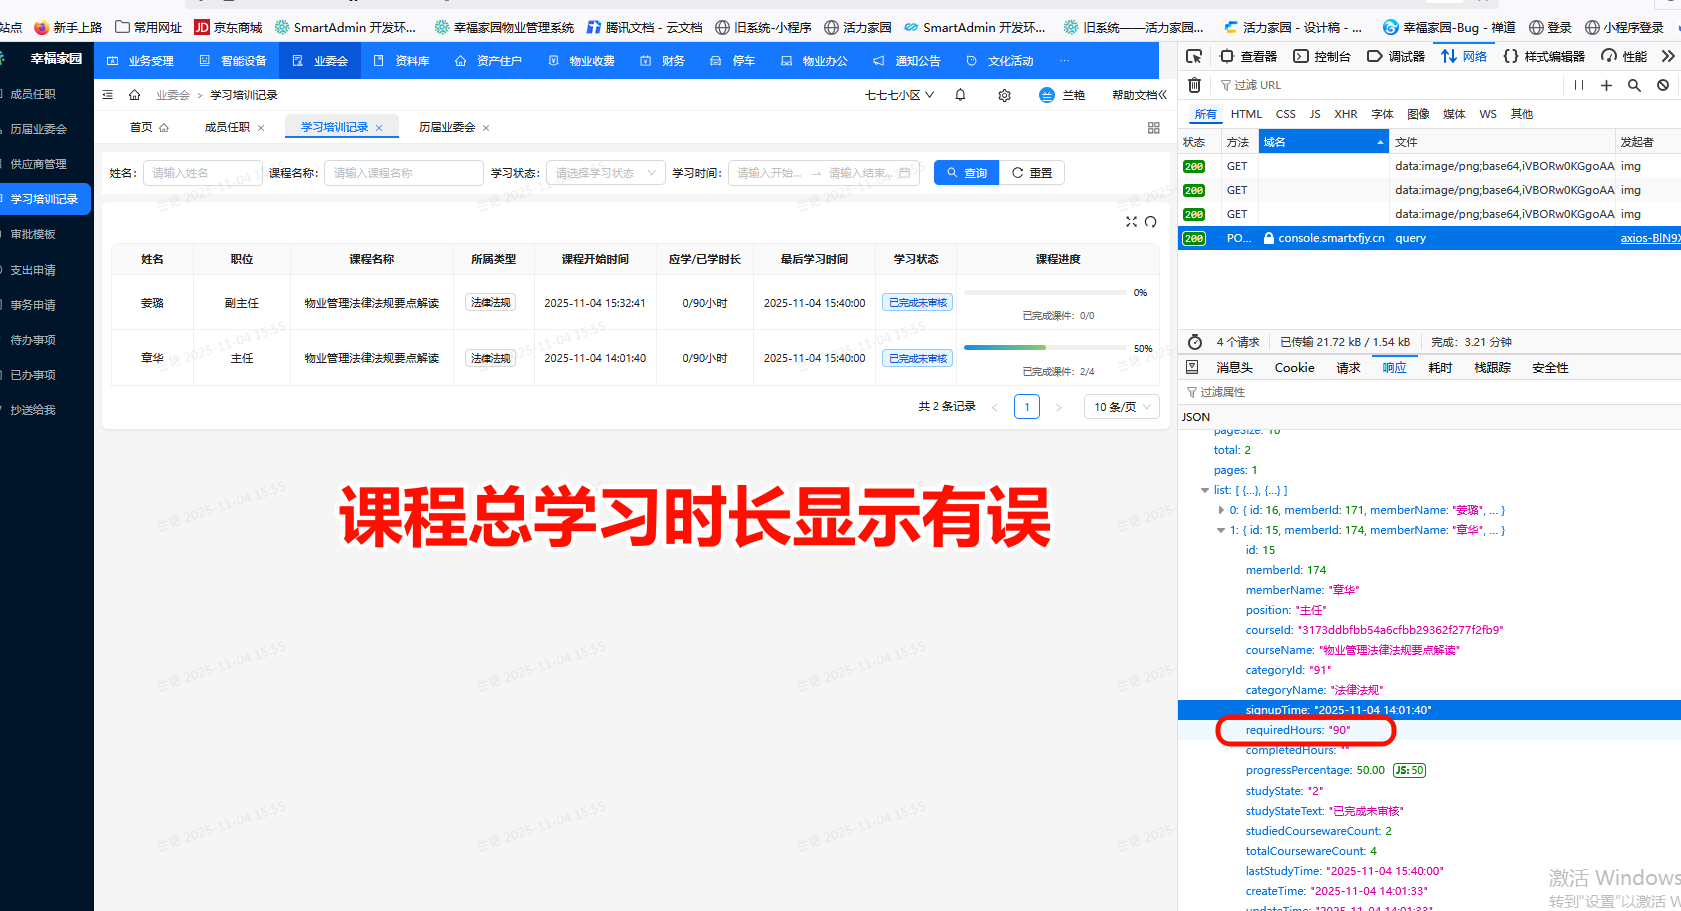Viewport: 1681px width, 911px height.
Task: Pause network recording in DevTools
Action: coord(1578,85)
